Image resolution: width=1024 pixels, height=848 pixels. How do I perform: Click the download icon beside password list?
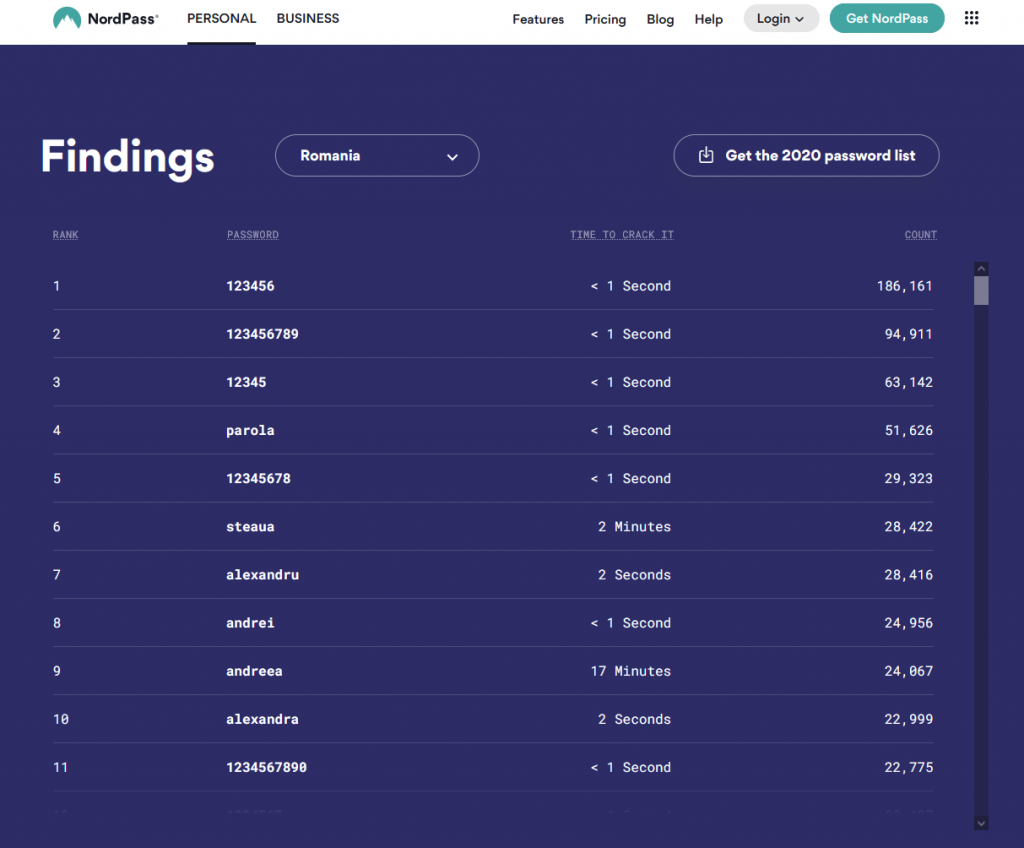click(706, 156)
